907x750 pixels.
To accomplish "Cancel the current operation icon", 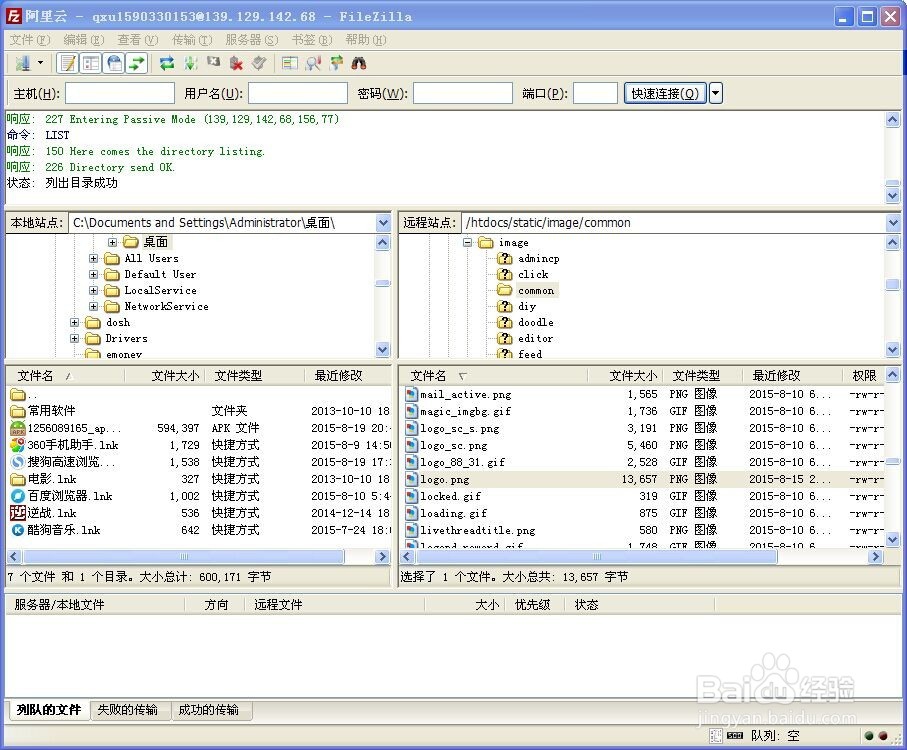I will (213, 62).
